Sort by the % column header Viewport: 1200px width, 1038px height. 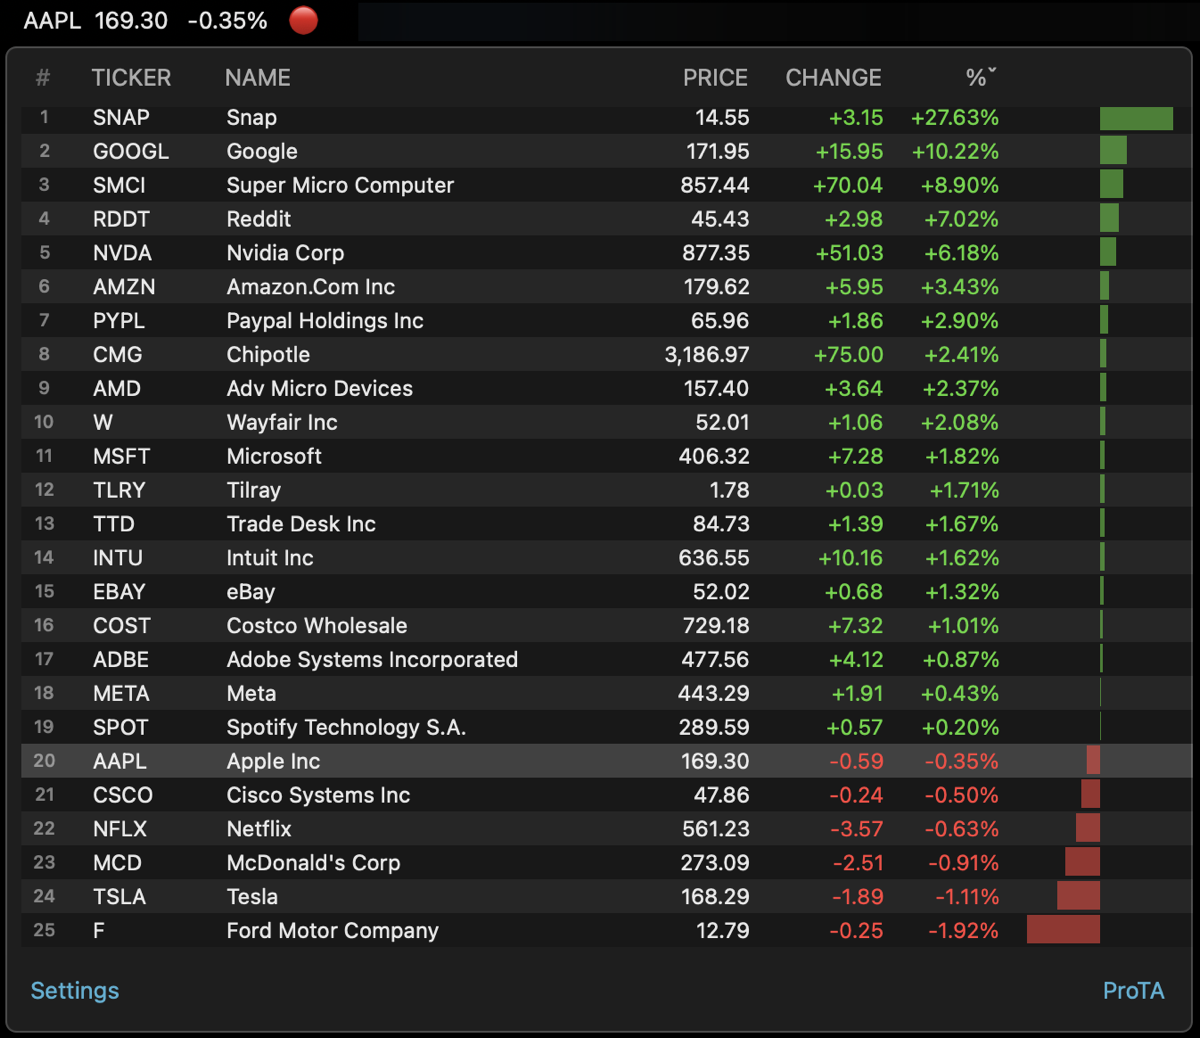click(x=980, y=78)
